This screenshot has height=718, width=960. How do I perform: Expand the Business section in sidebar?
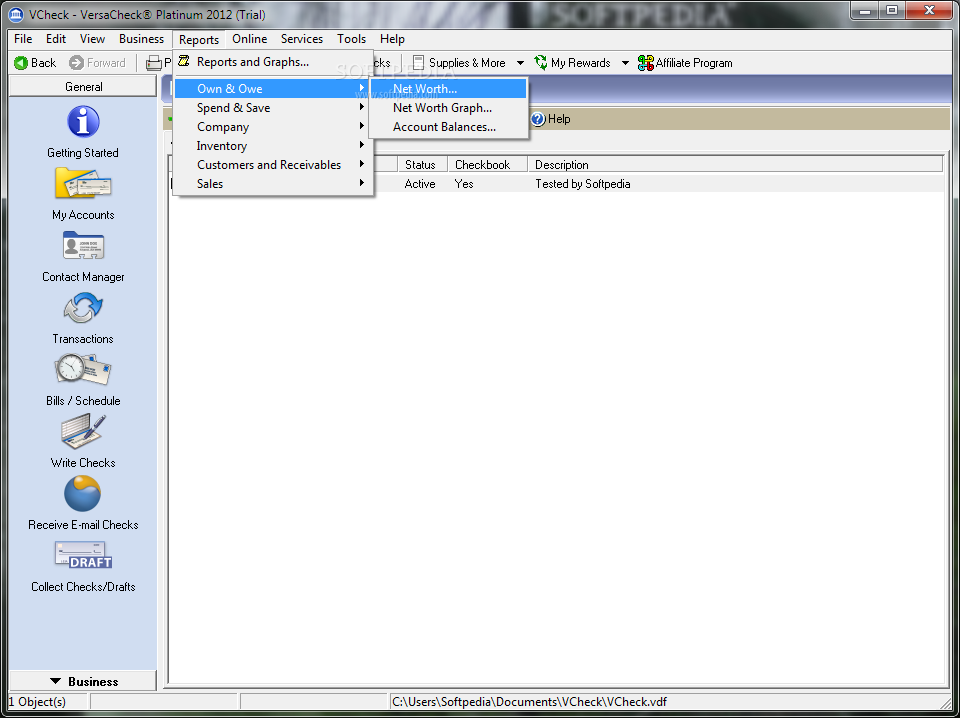coord(83,681)
